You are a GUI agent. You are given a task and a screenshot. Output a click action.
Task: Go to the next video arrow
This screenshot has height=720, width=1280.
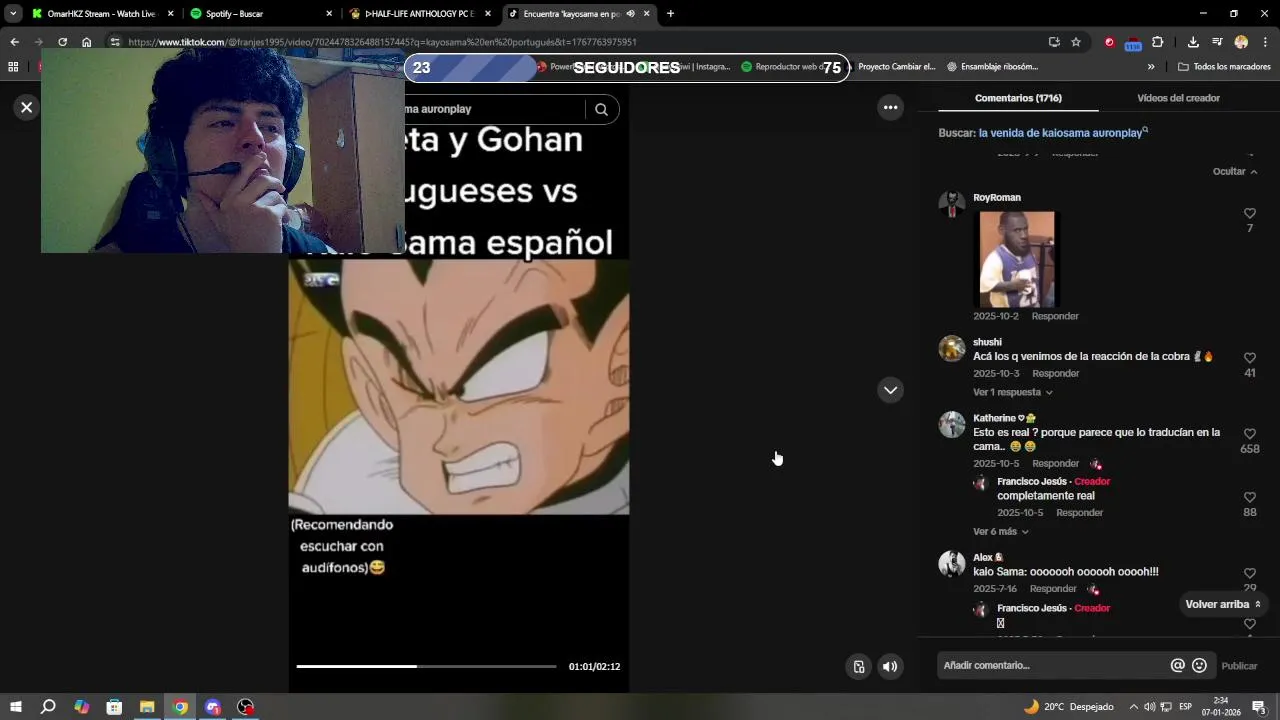890,390
